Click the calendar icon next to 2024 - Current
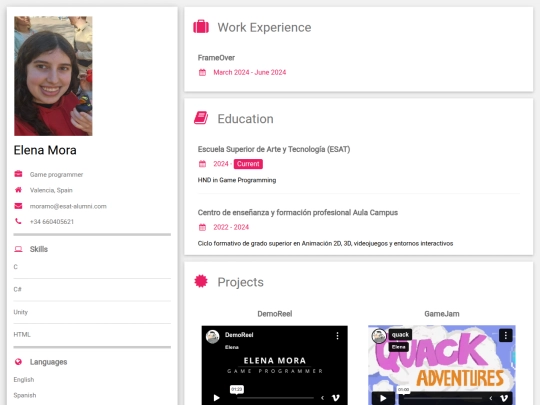540x405 pixels. click(202, 164)
